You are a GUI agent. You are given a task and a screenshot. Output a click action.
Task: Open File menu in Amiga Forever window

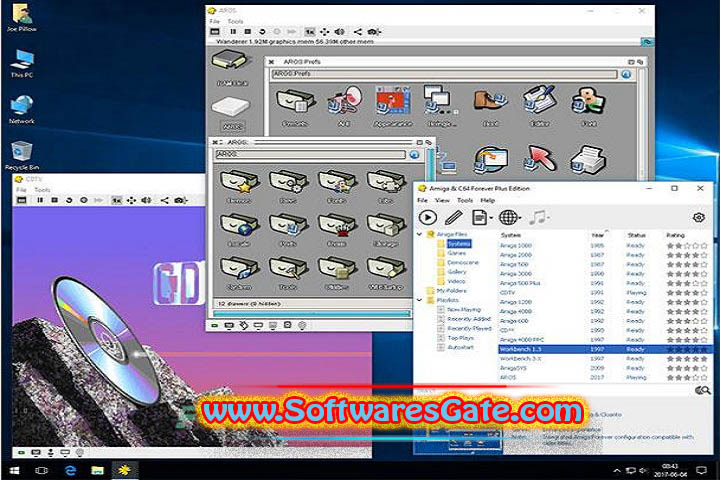422,200
